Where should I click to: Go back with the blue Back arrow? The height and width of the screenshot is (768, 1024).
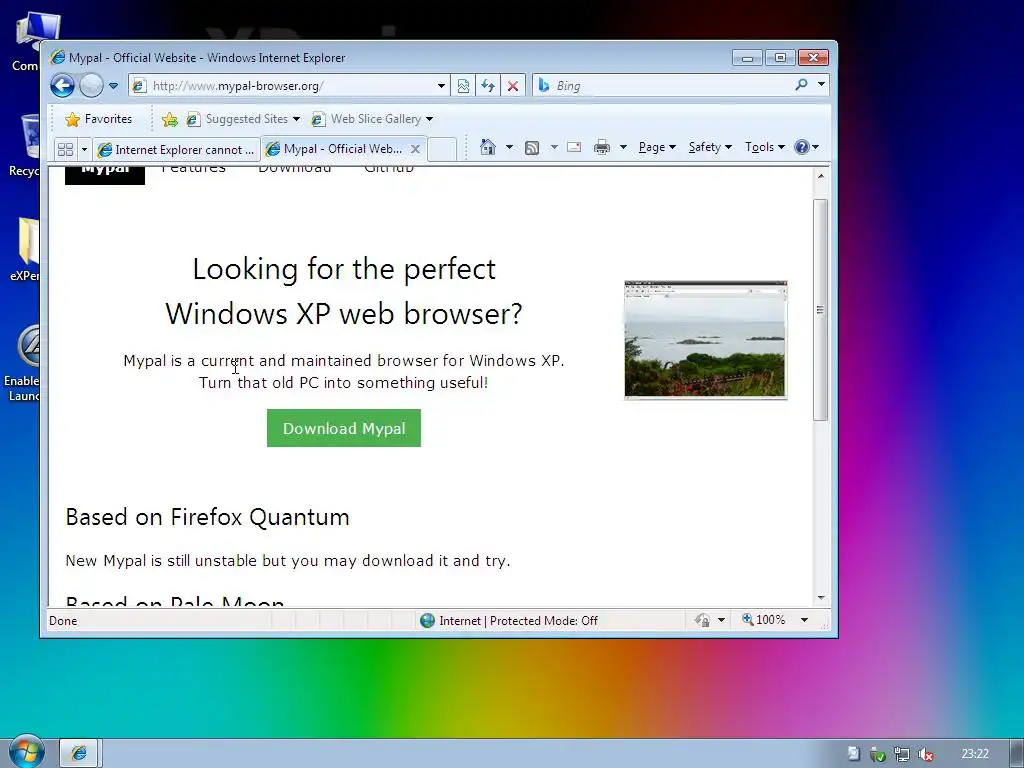63,86
